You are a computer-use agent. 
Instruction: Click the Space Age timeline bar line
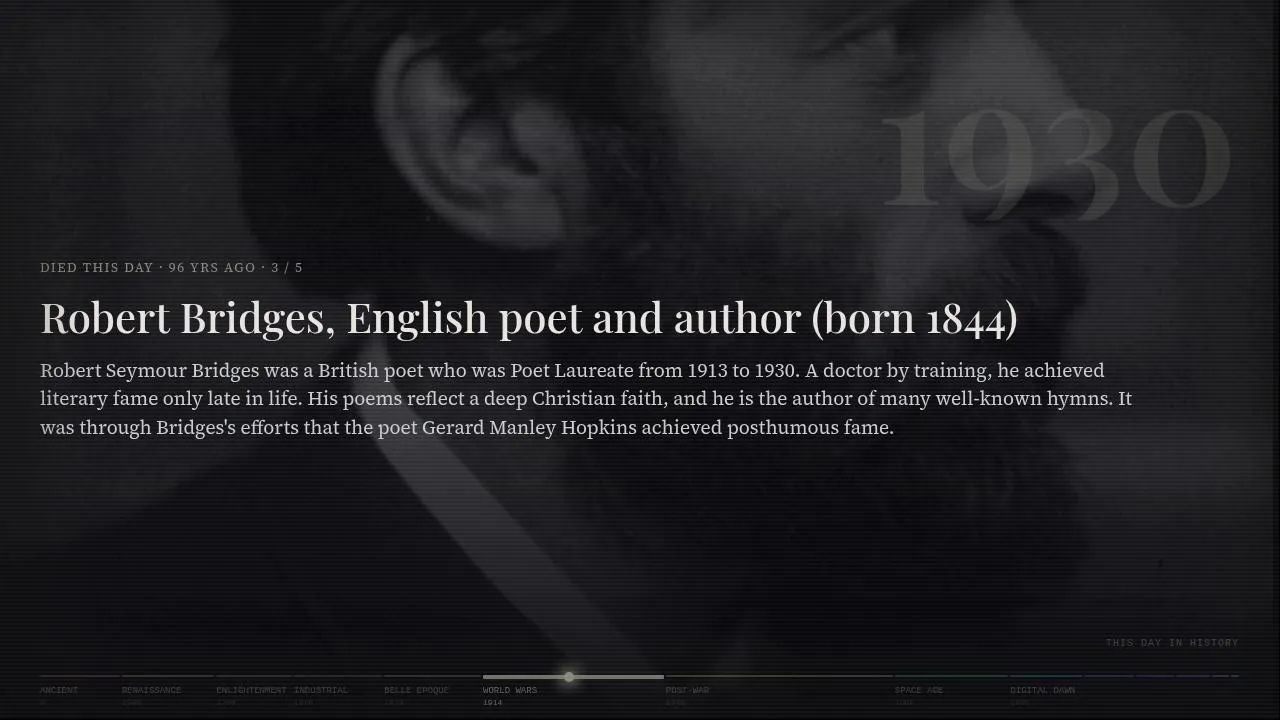tap(951, 677)
